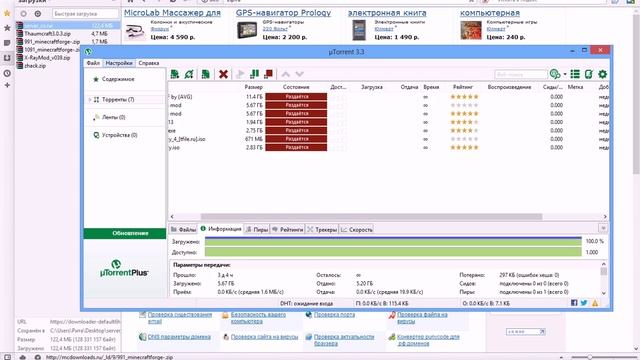640x360 pixels.
Task: Select the 671 МБ .iso torrent row
Action: pyautogui.click(x=388, y=139)
